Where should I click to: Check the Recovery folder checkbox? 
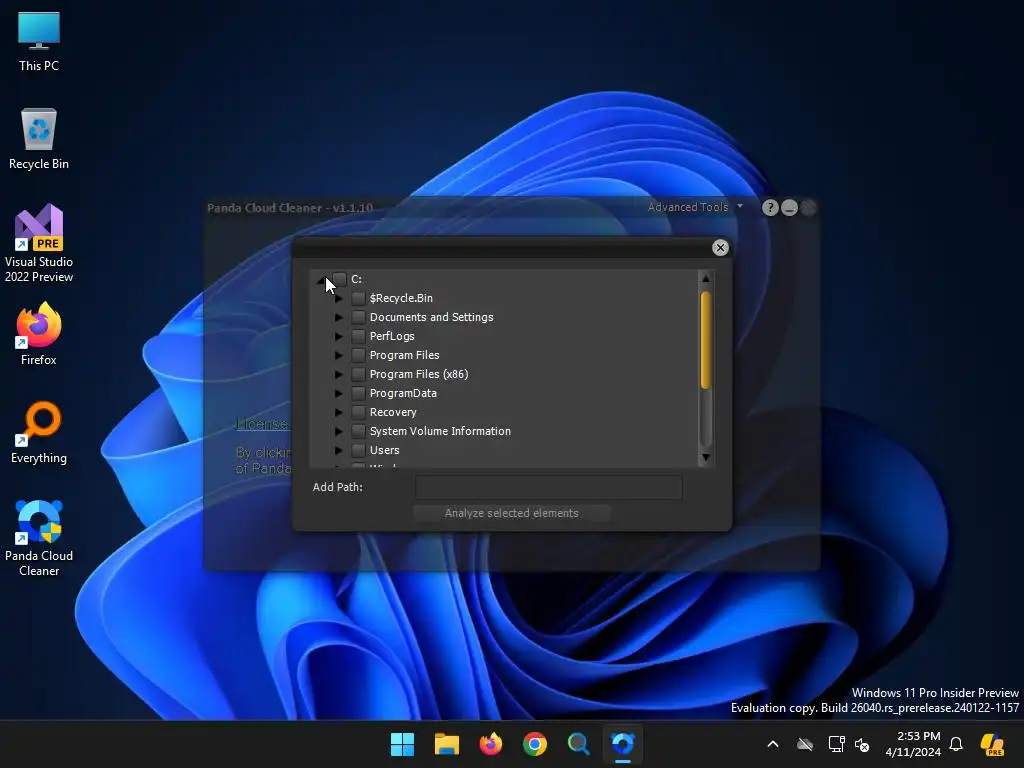click(358, 412)
